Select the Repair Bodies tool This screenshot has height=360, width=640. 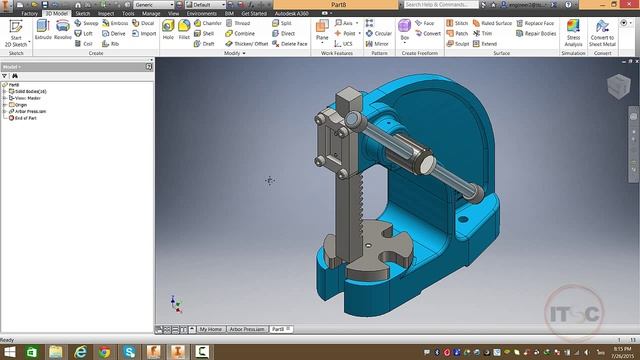point(536,33)
